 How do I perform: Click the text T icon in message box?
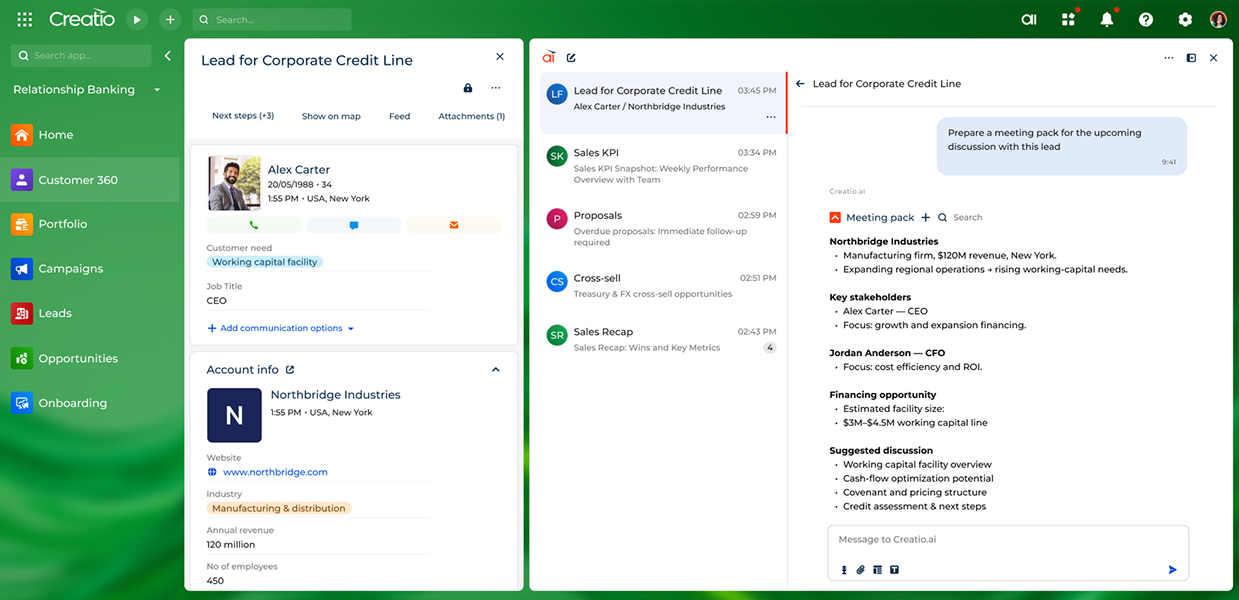click(x=894, y=570)
